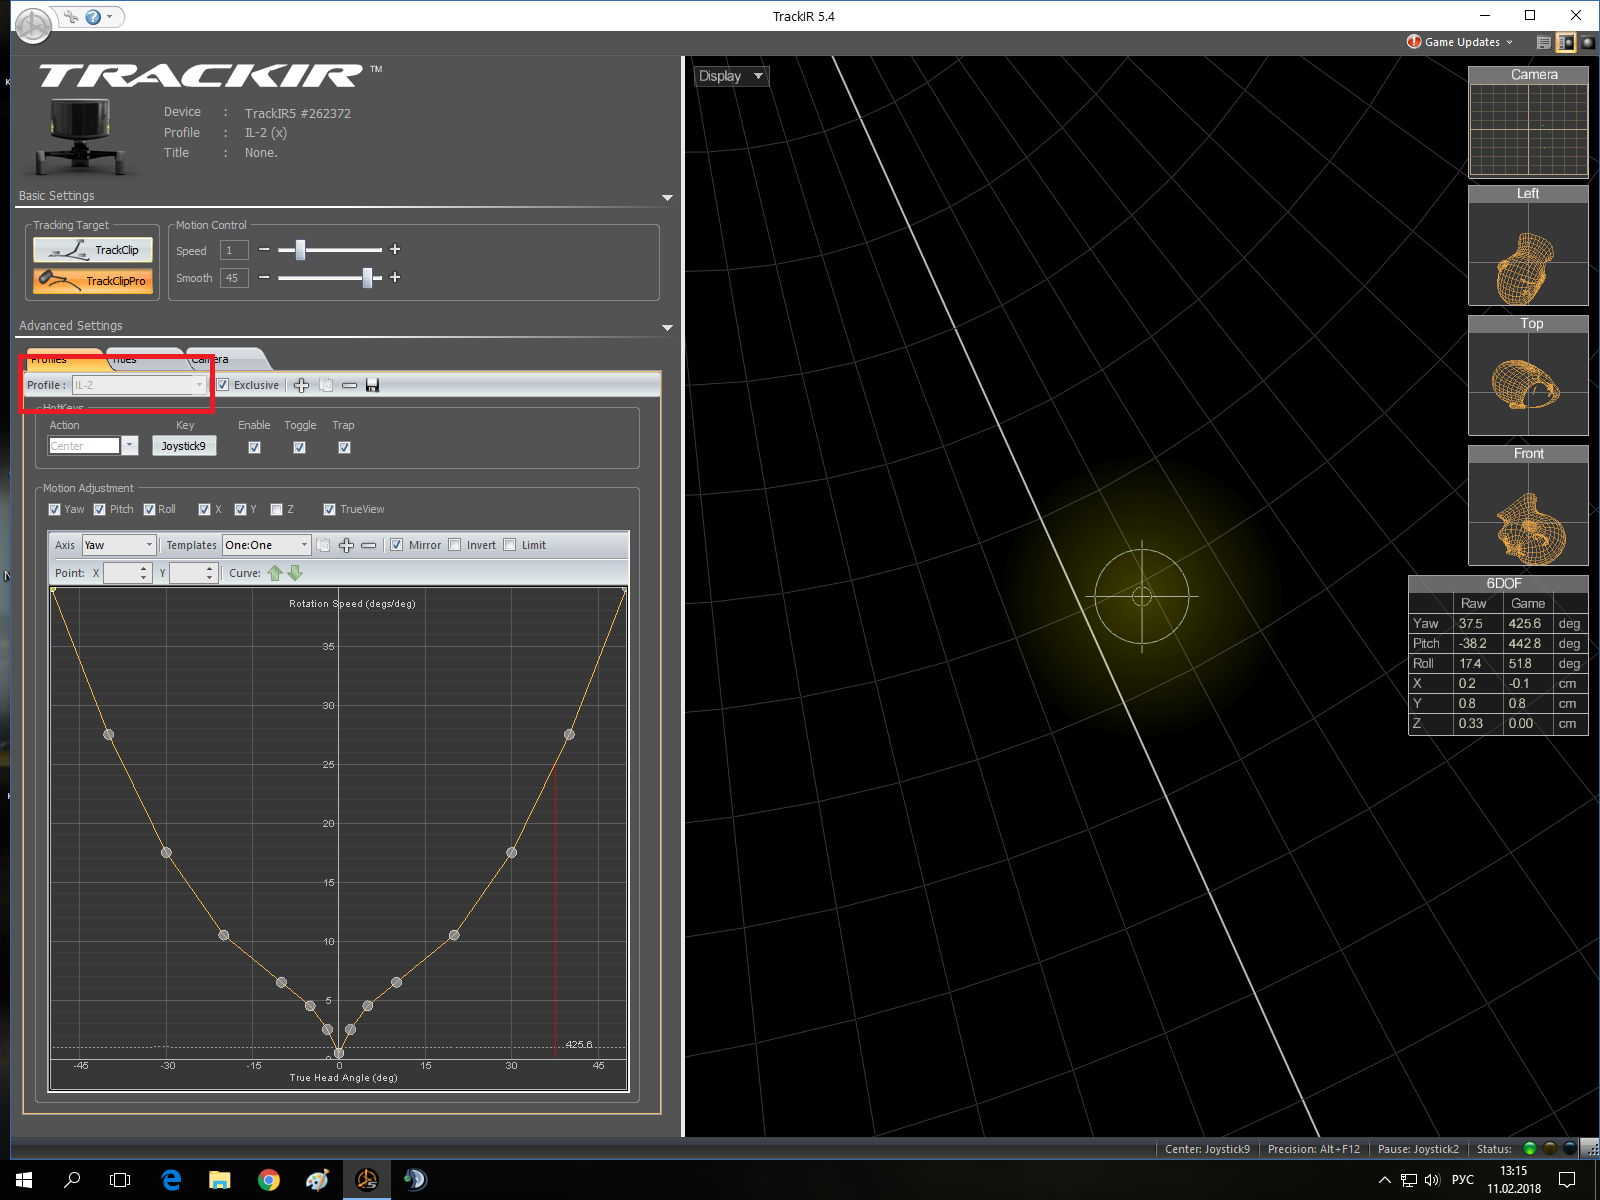Open the Windows Start menu
This screenshot has height=1200, width=1600.
tap(24, 1180)
